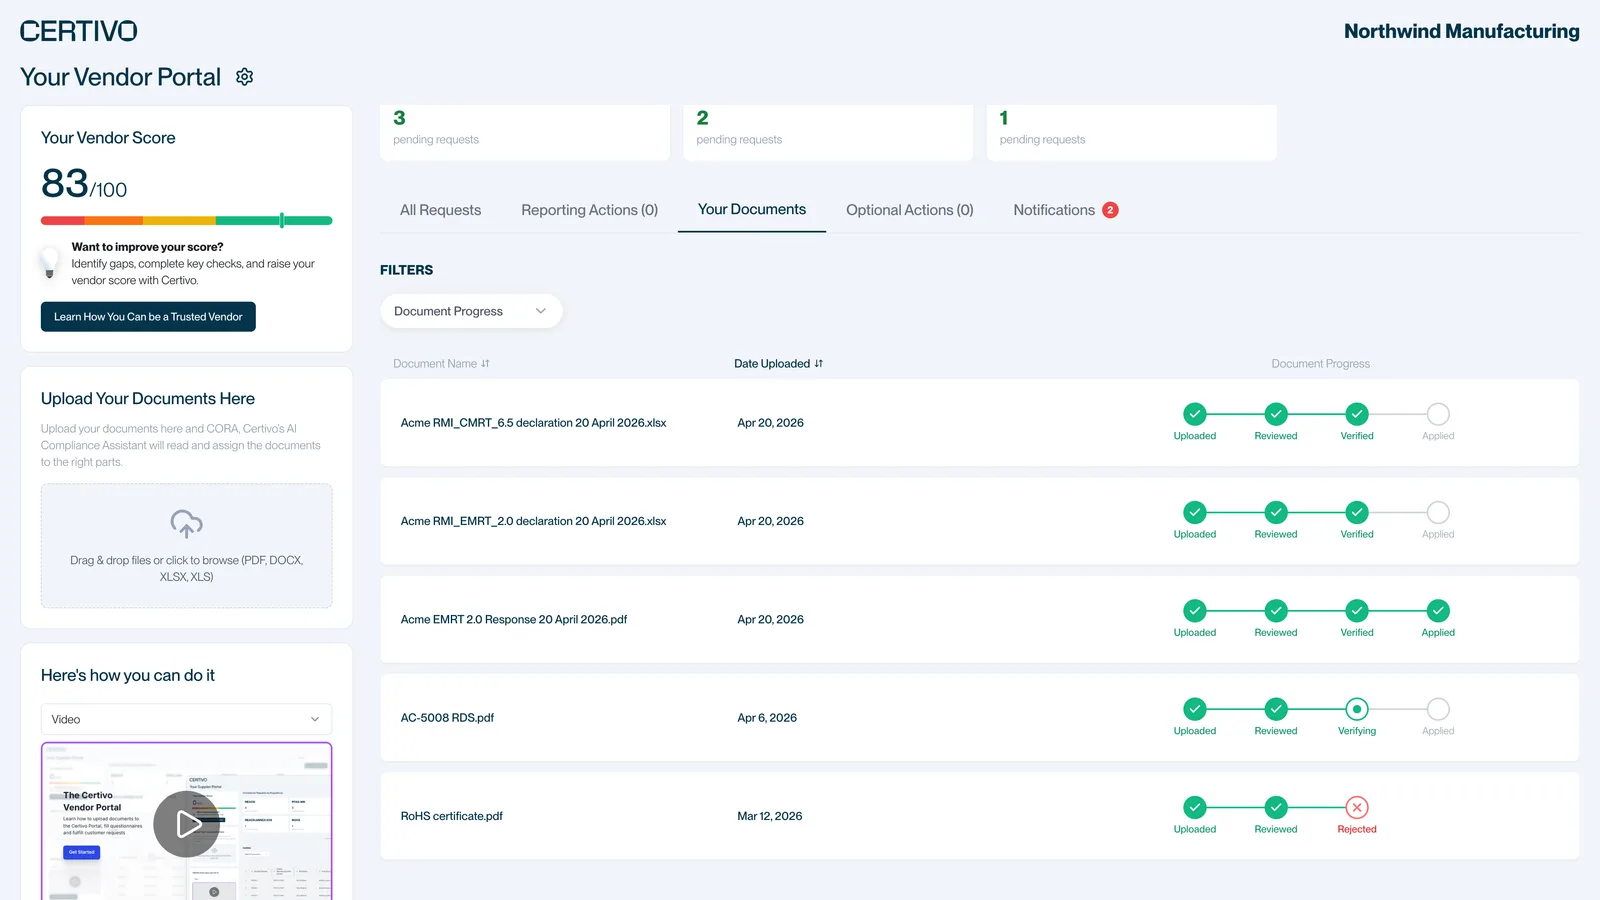Open Acme RMI_EMRT_2.0 declaration 20 April 2026.xlsx
This screenshot has width=1600, height=900.
click(x=533, y=521)
